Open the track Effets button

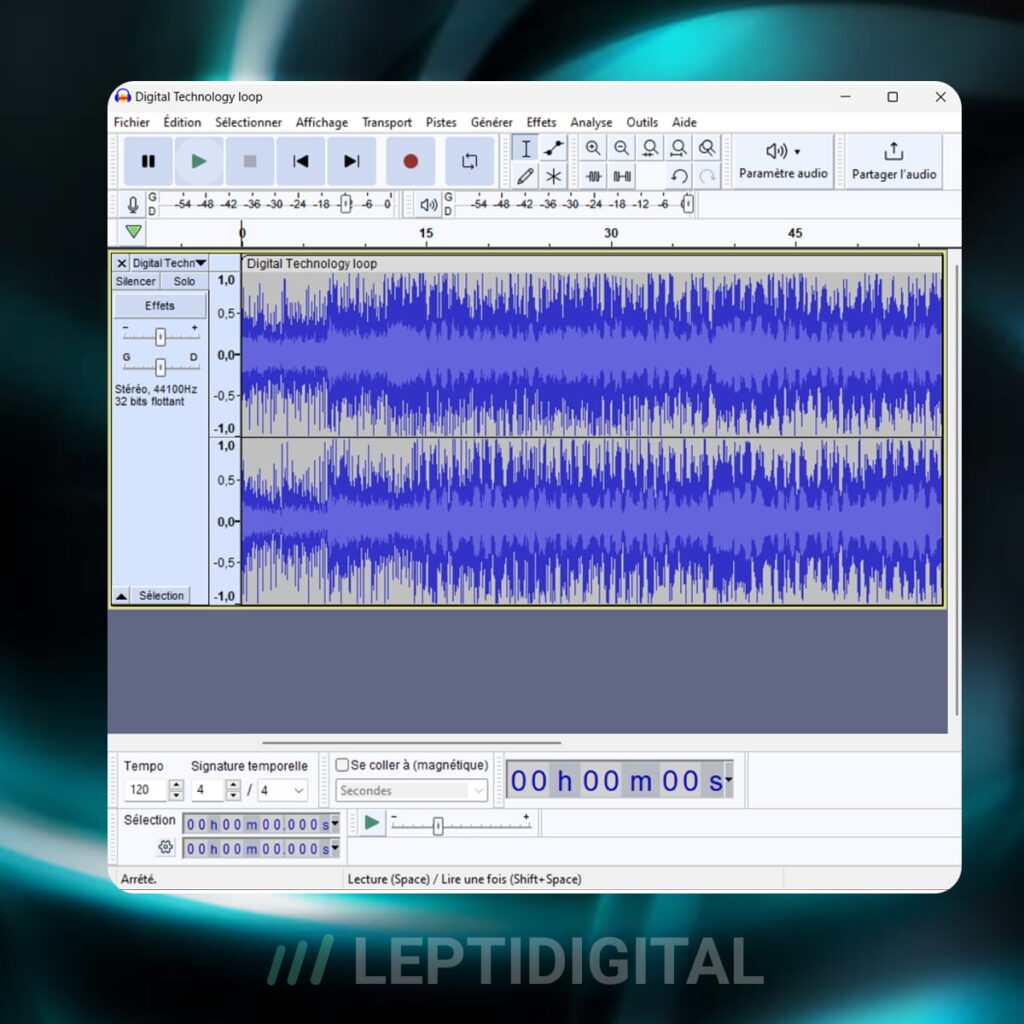pyautogui.click(x=160, y=306)
